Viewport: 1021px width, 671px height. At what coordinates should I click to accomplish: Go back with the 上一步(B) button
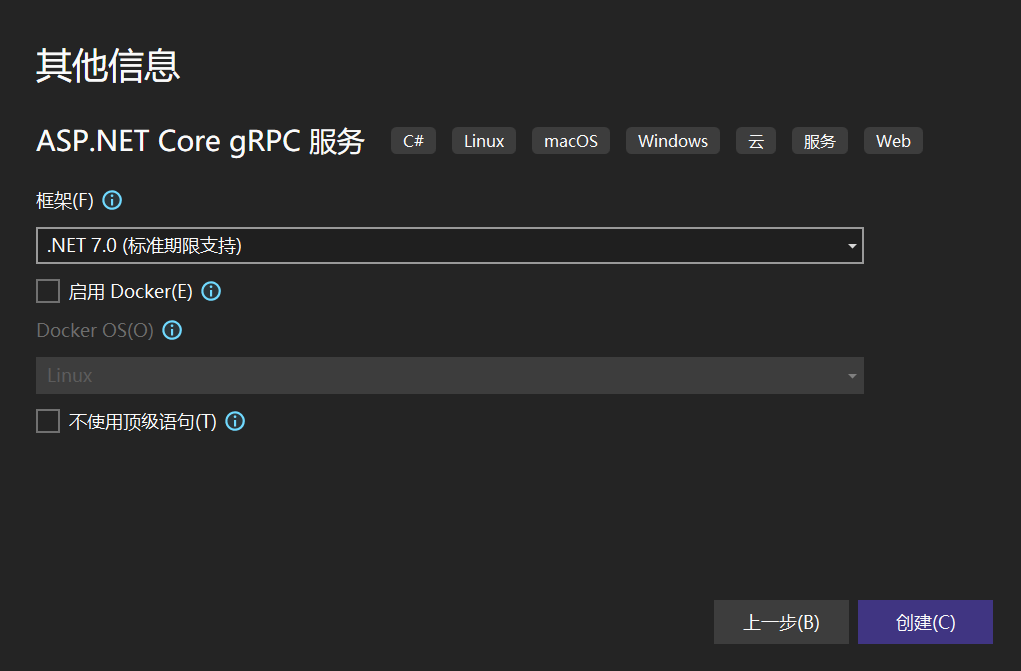[781, 622]
